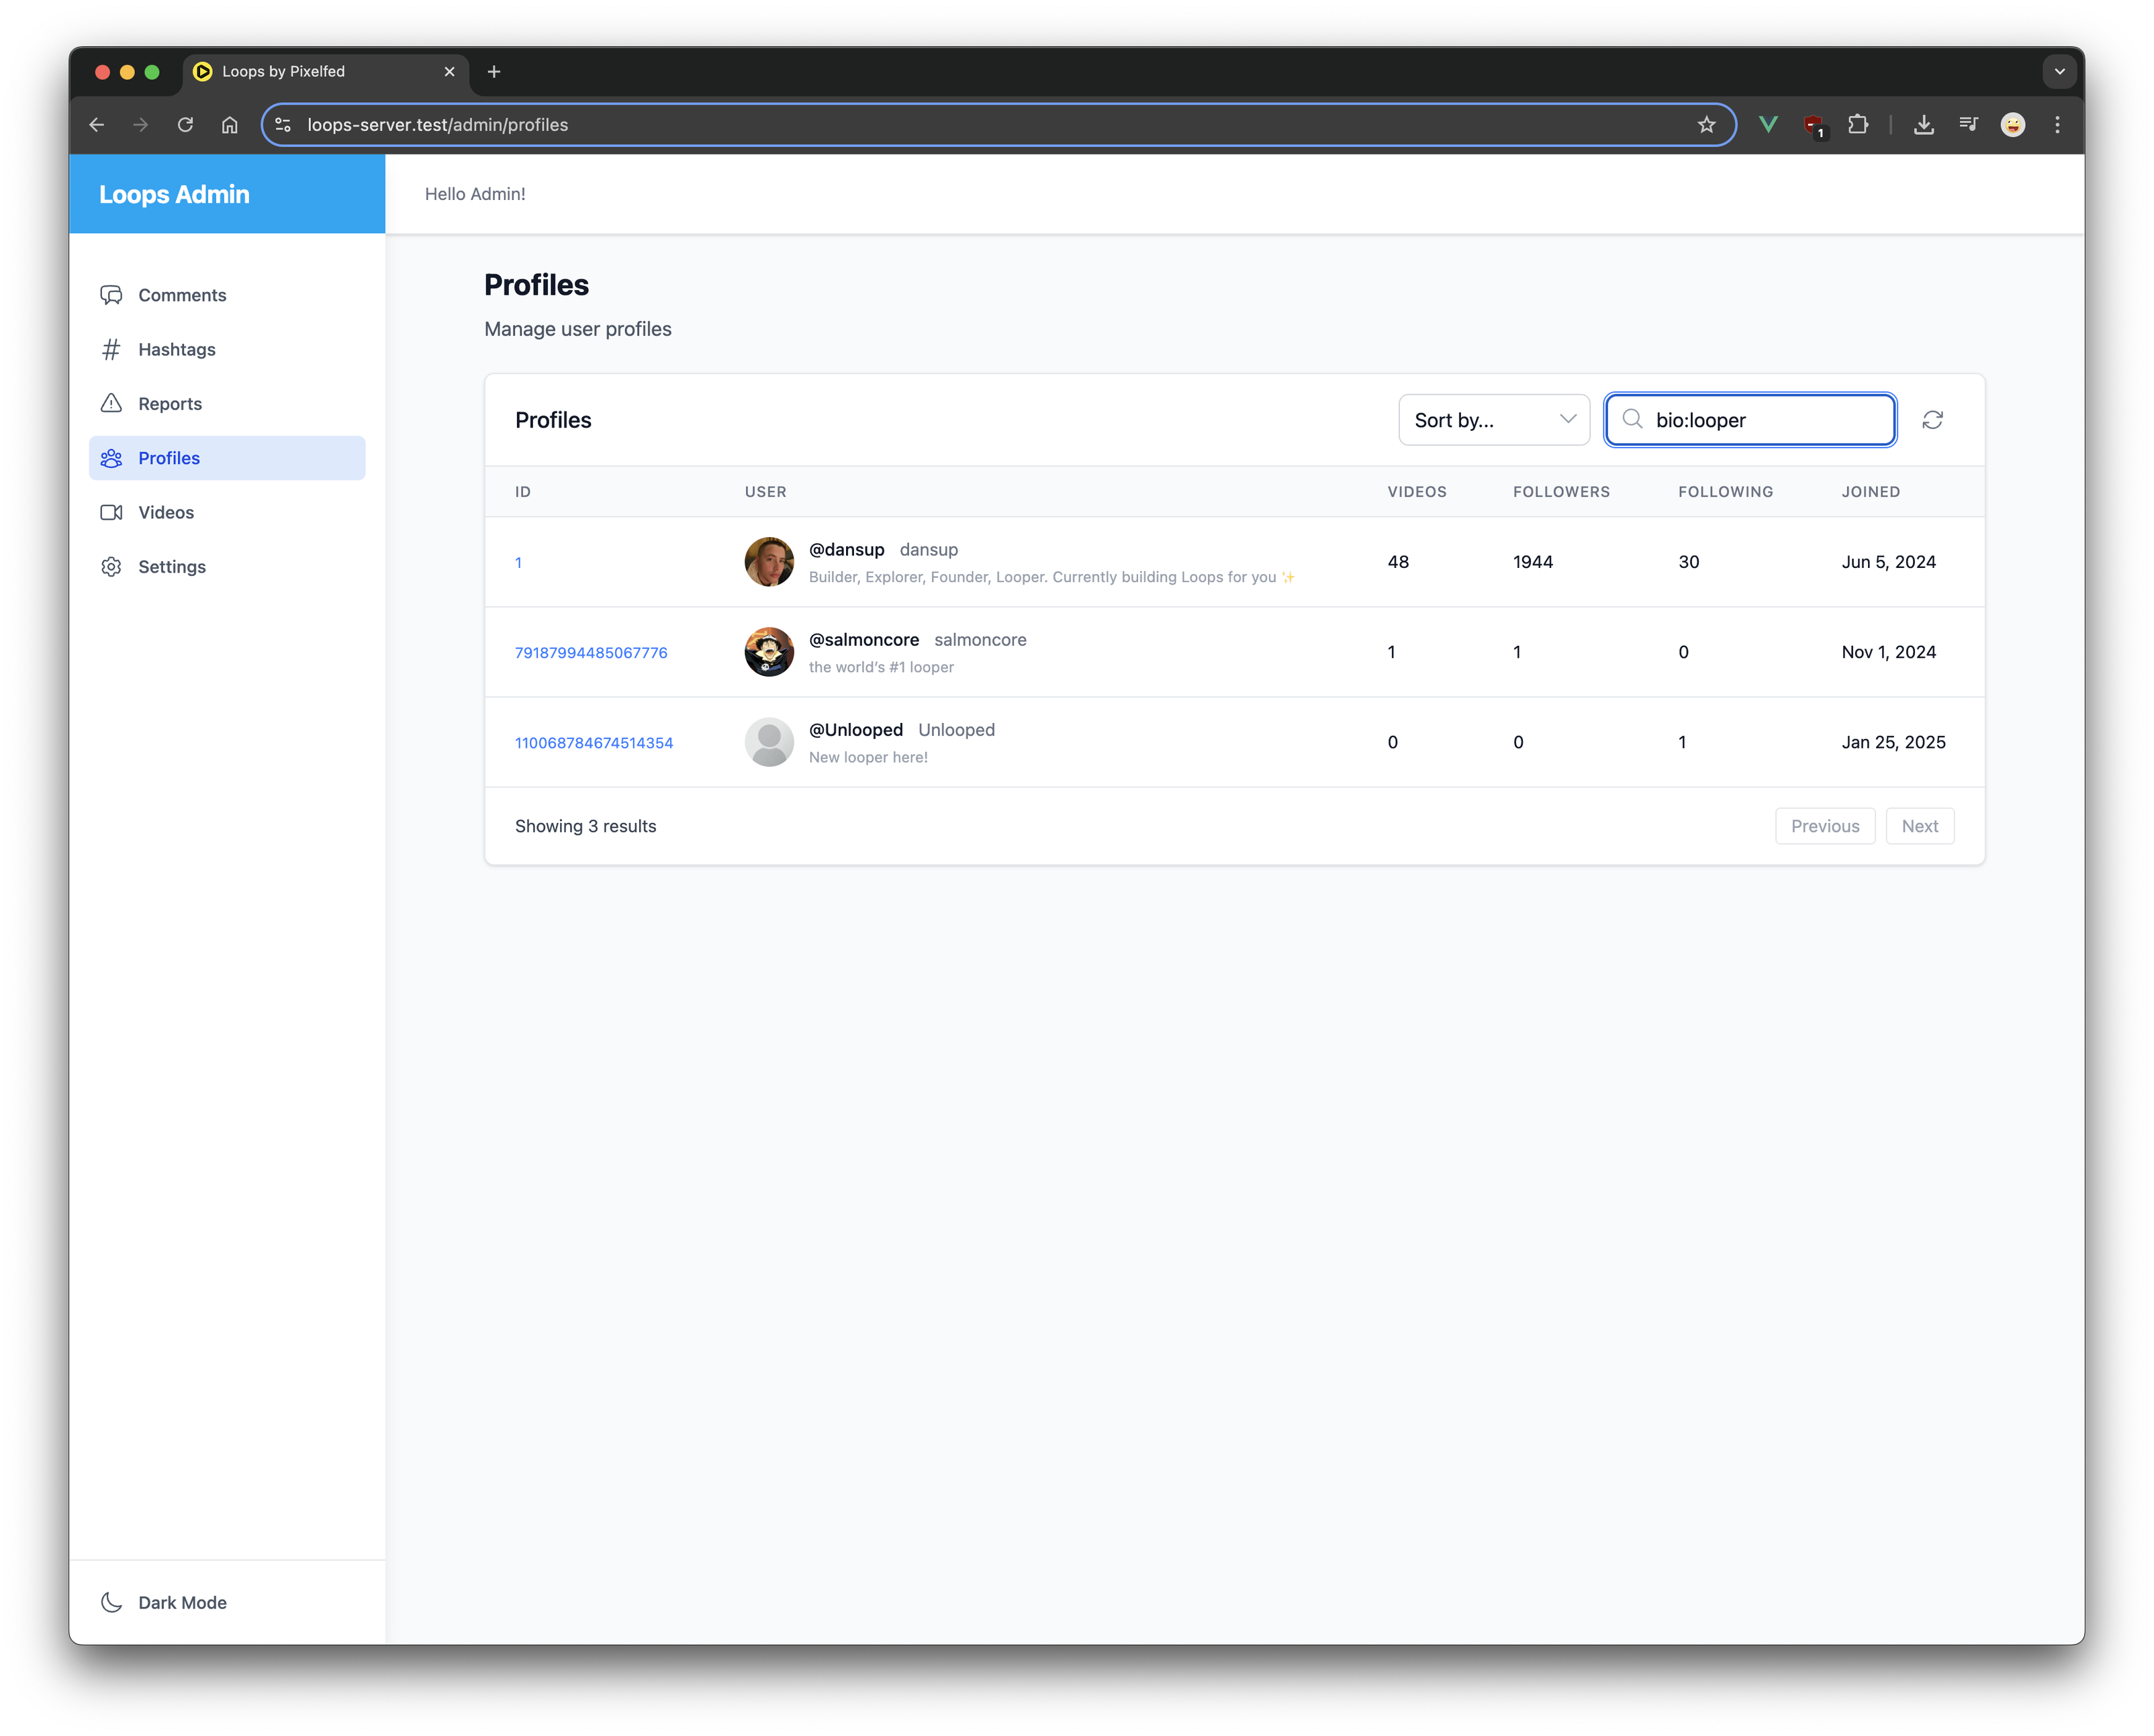Open the Sort by dropdown
Viewport: 2154px width, 1736px height.
[x=1494, y=420]
